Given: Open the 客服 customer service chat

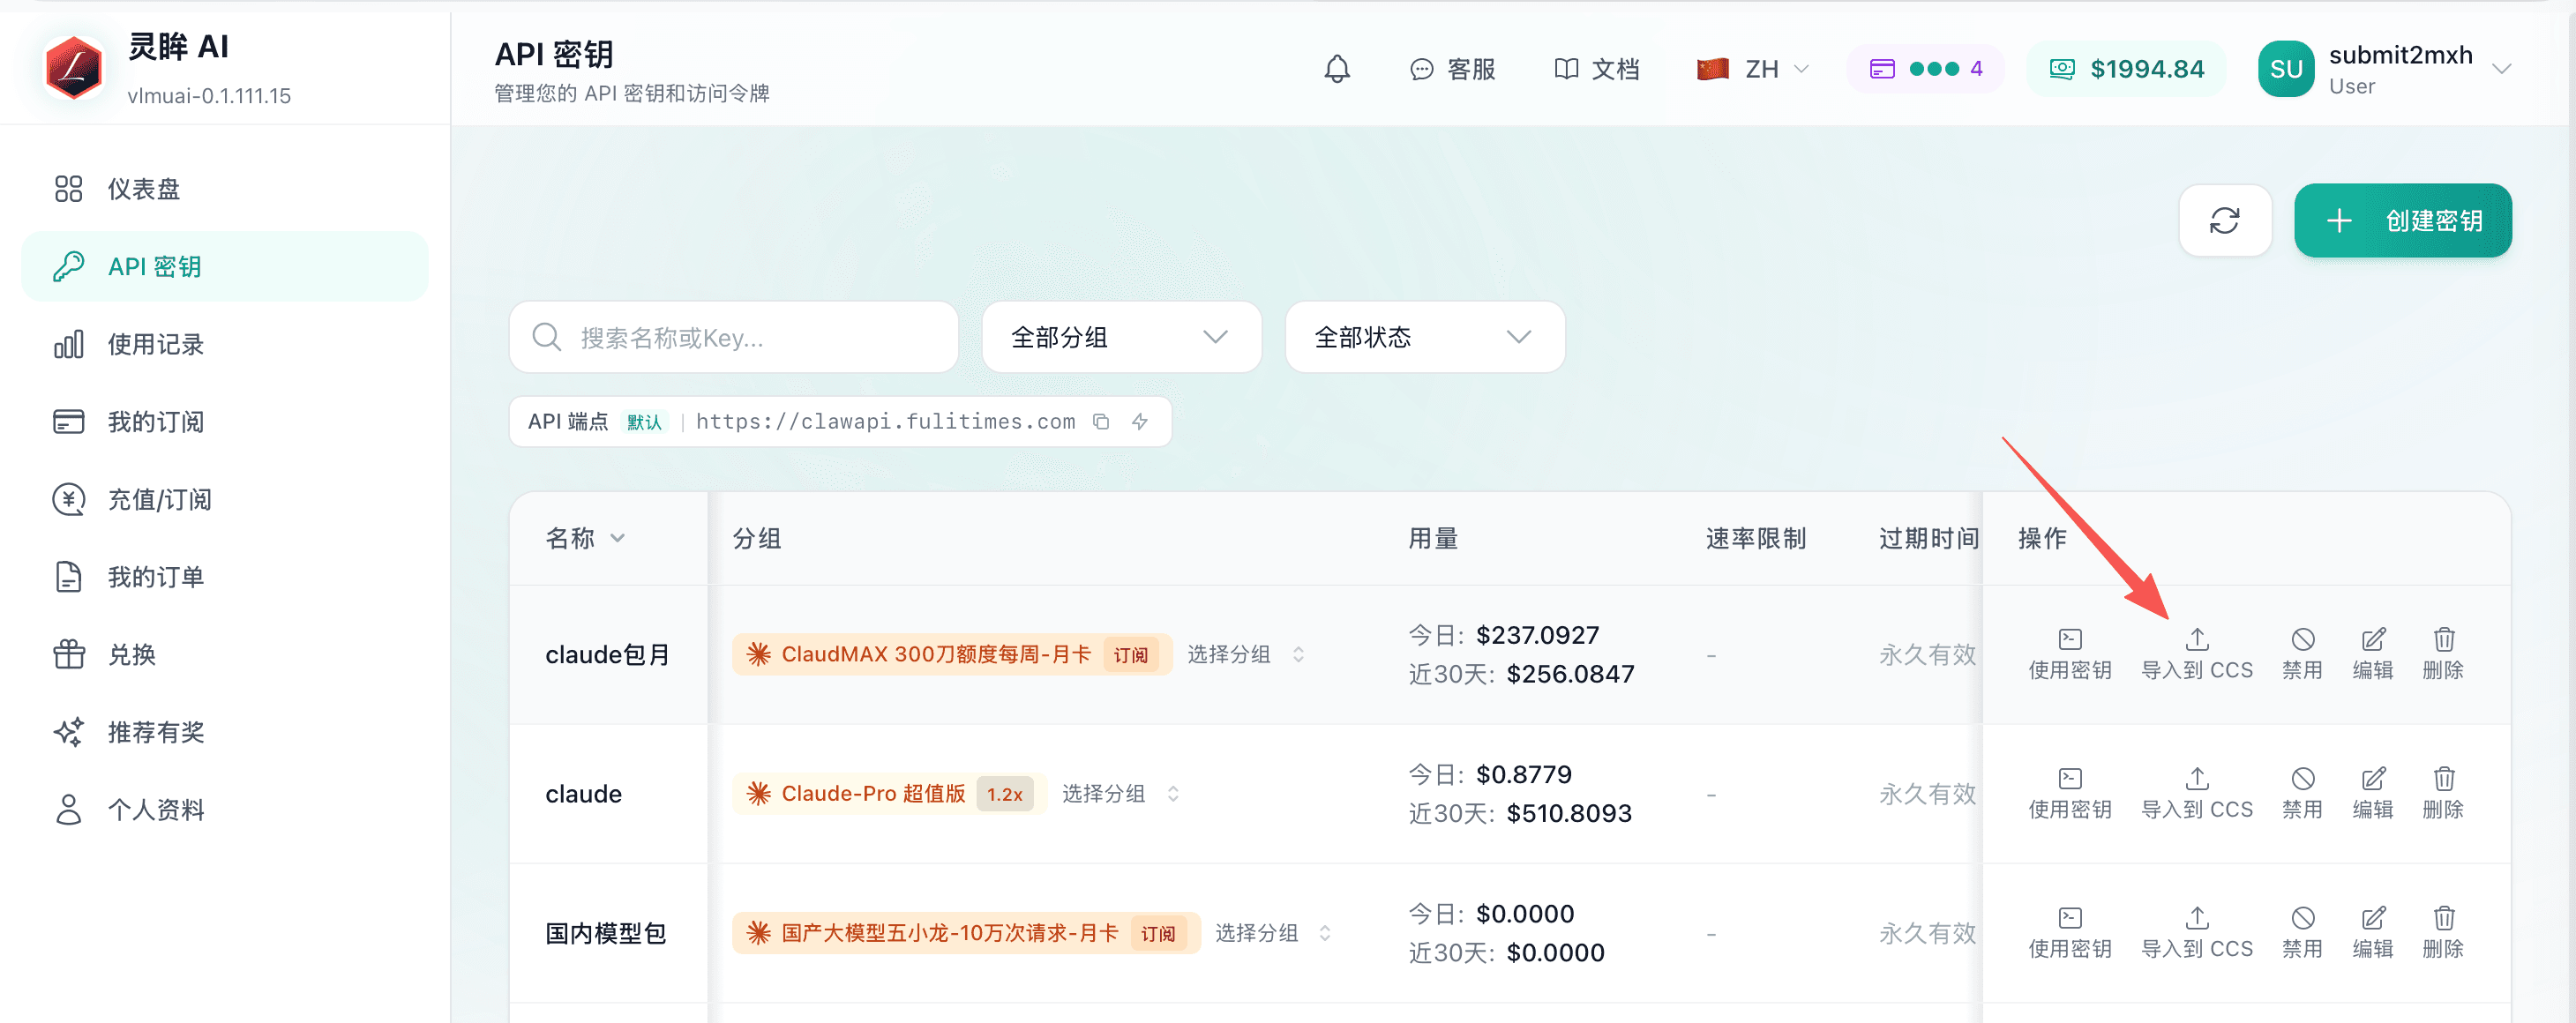Looking at the screenshot, I should 1453,69.
